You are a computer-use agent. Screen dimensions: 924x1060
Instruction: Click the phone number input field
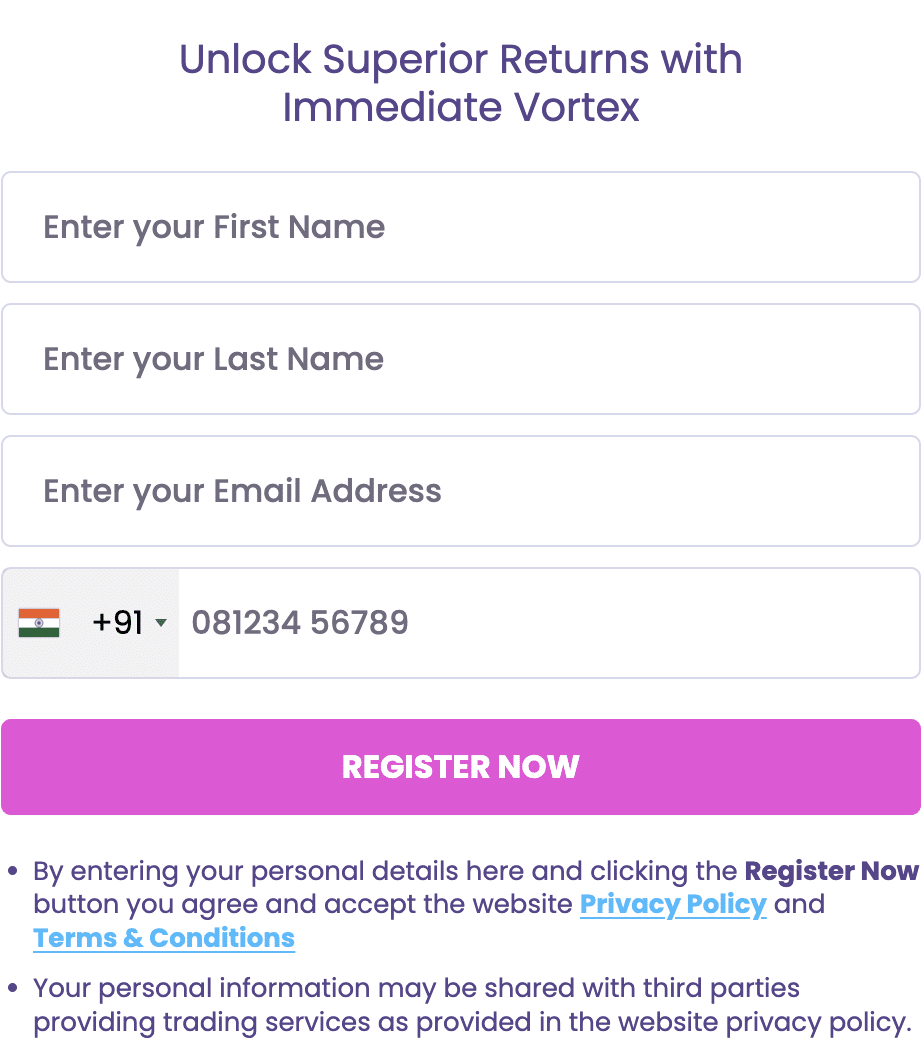point(549,623)
